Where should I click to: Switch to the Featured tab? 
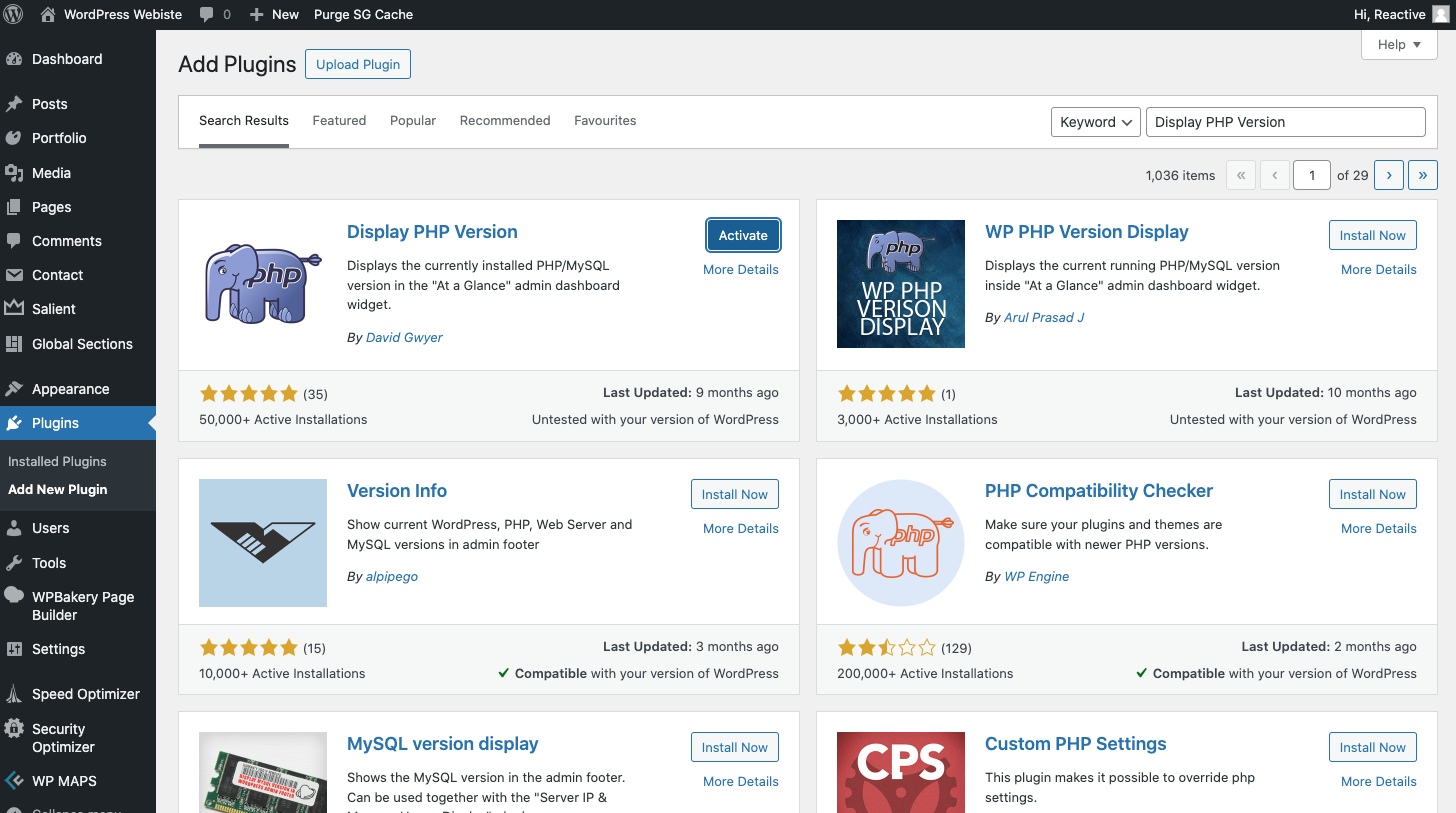pos(339,121)
